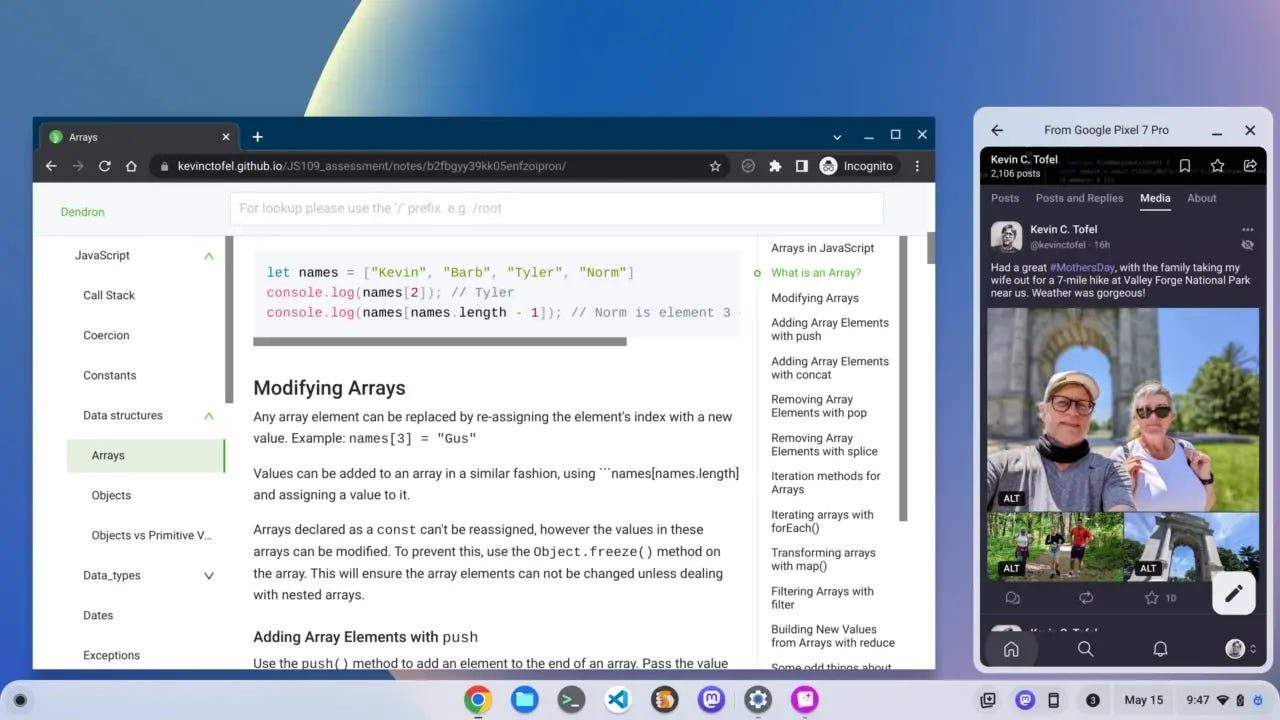The image size is (1280, 720).
Task: Open Mastodon notifications bell
Action: point(1160,649)
